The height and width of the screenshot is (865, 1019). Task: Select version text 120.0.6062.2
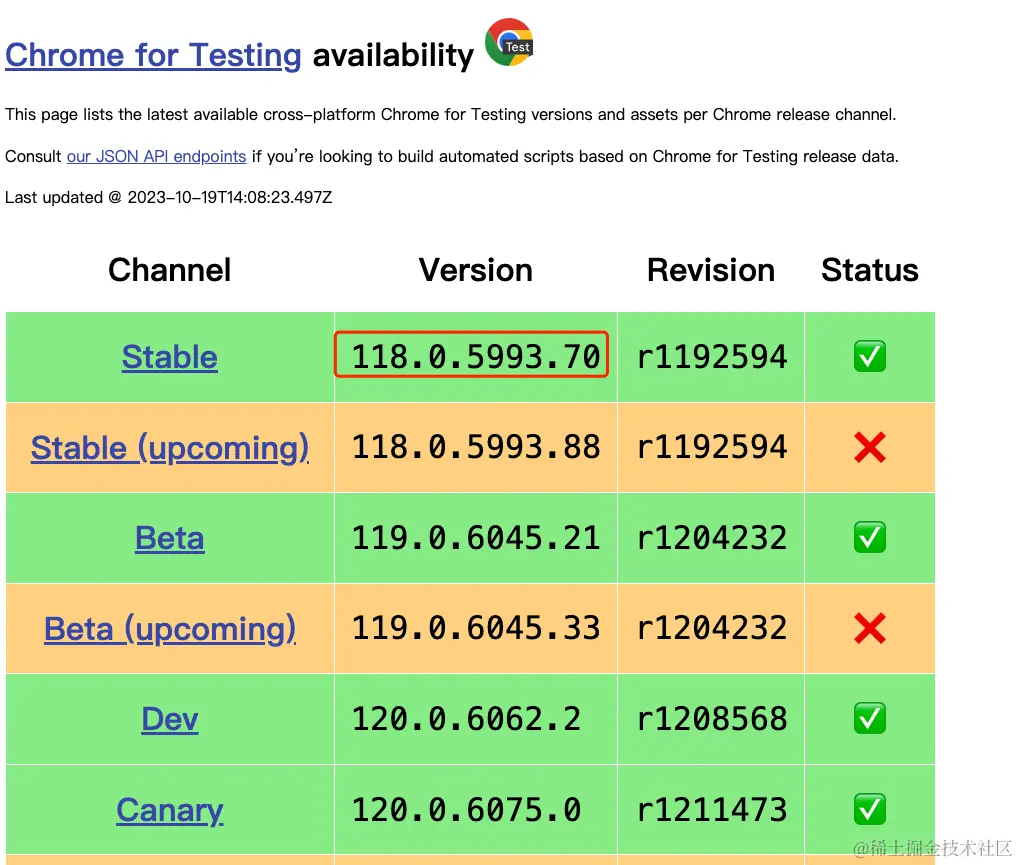point(467,719)
